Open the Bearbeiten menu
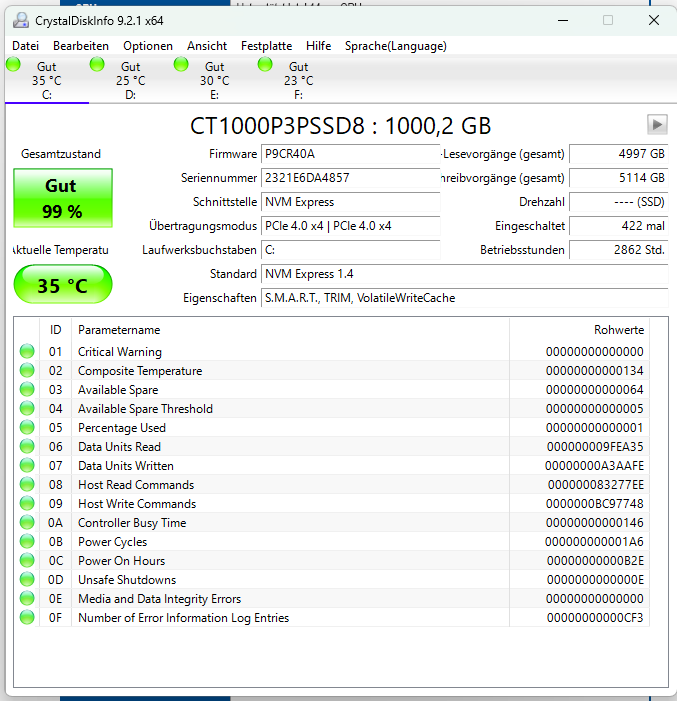The image size is (677, 701). click(81, 46)
